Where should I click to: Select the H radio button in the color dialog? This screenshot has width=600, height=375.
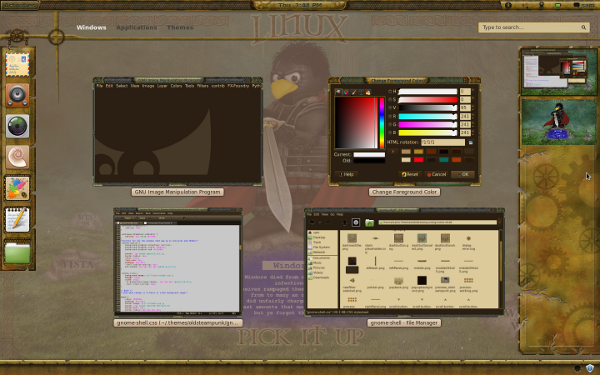click(390, 92)
